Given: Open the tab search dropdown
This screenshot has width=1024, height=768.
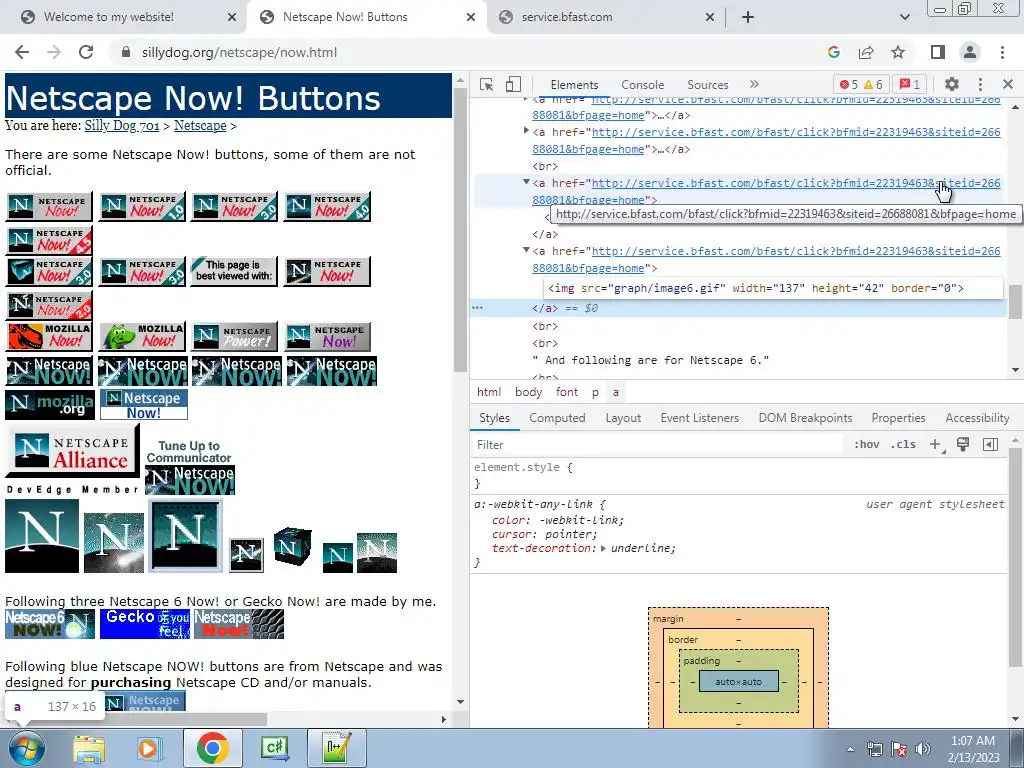Looking at the screenshot, I should pos(904,17).
